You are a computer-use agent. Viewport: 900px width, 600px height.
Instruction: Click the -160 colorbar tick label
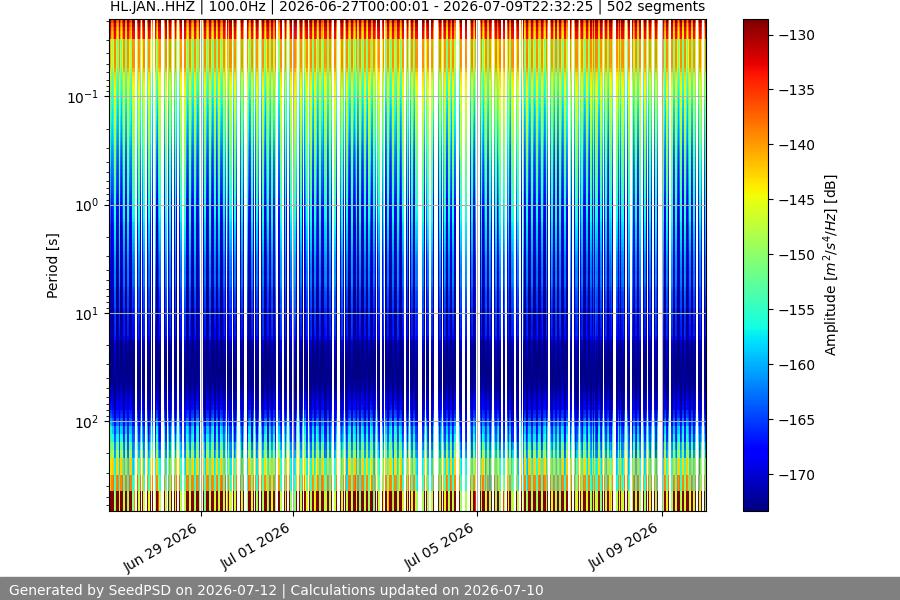797,365
